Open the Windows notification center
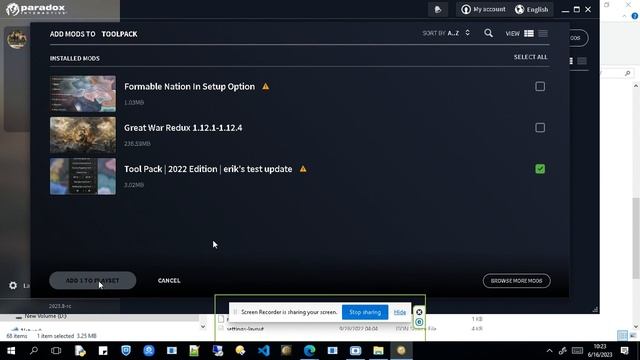The image size is (640, 360). 624,351
